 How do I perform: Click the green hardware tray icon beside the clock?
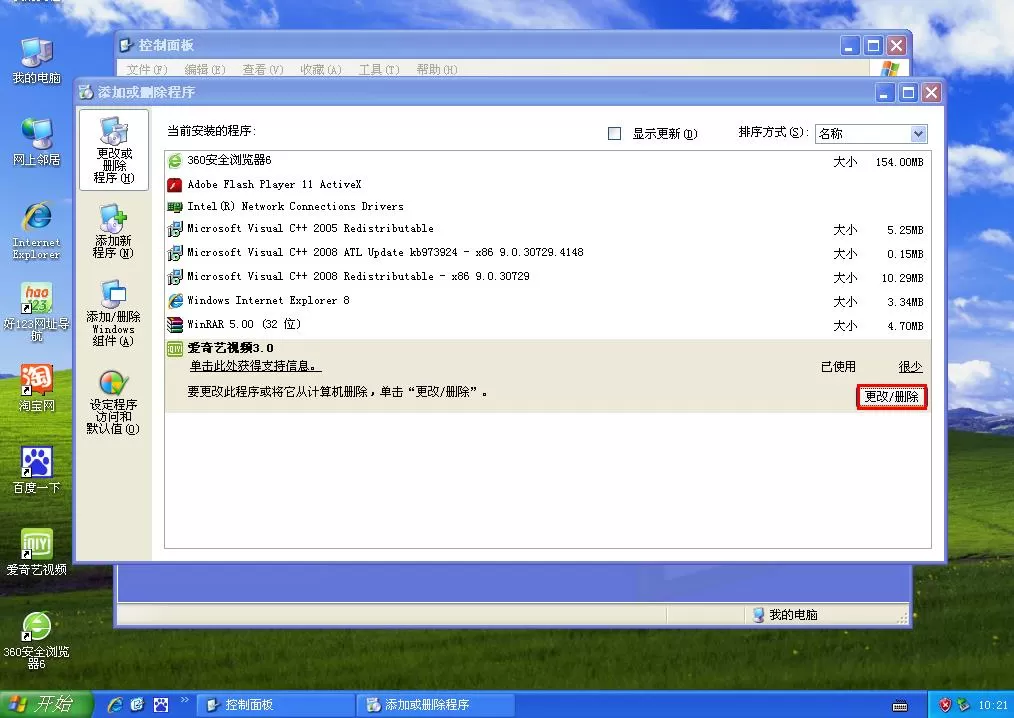point(964,705)
